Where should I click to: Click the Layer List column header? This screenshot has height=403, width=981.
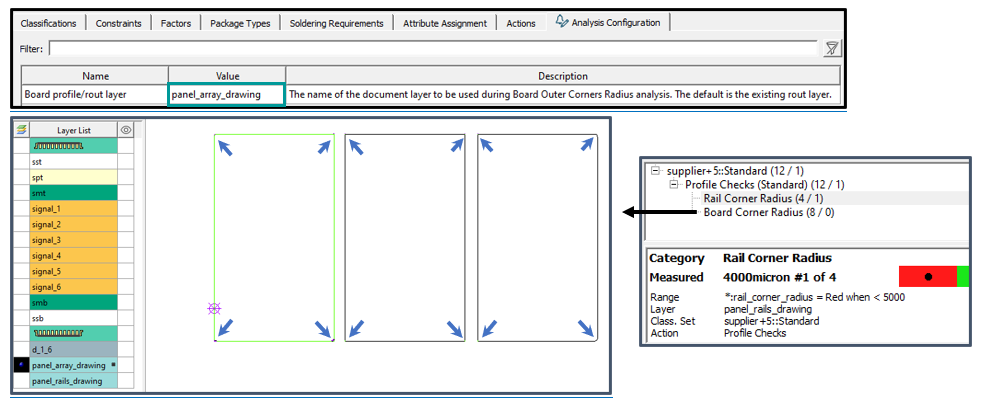tap(73, 130)
